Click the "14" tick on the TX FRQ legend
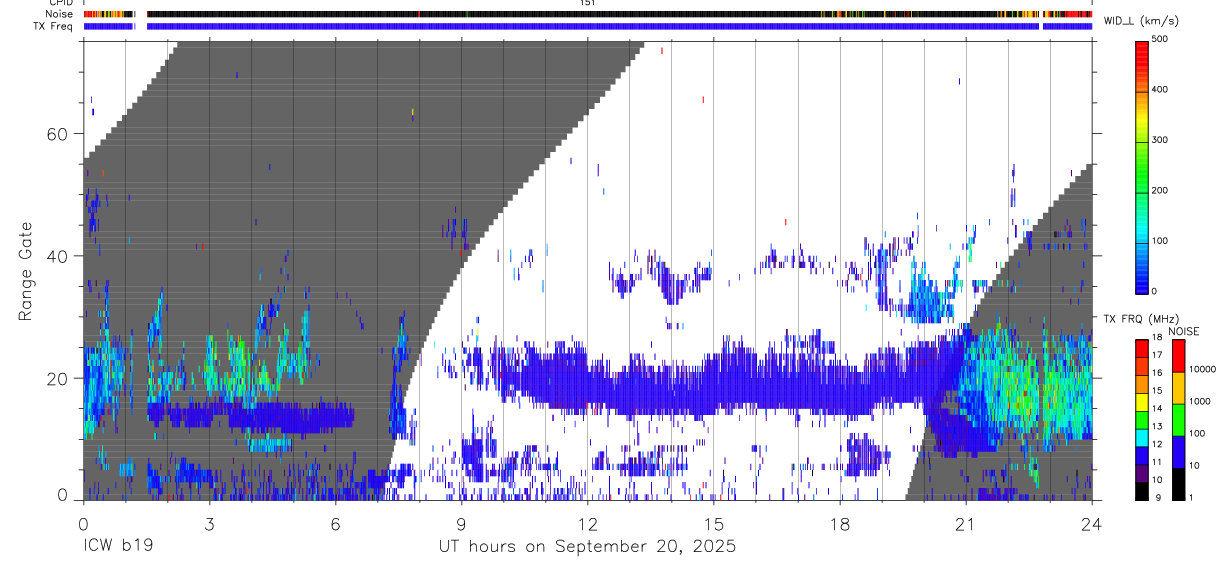Image resolution: width=1228 pixels, height=567 pixels. click(x=1158, y=408)
